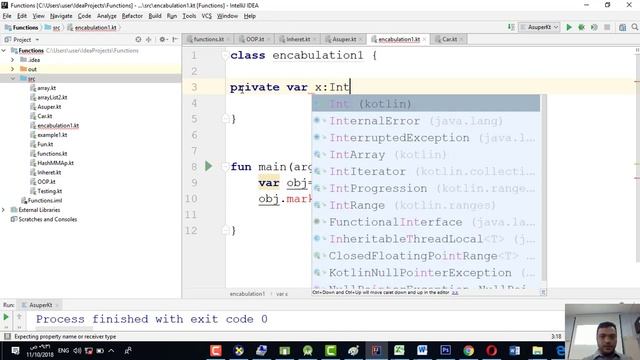Expand the out folder
Image resolution: width=640 pixels, height=360 pixels.
pyautogui.click(x=13, y=69)
